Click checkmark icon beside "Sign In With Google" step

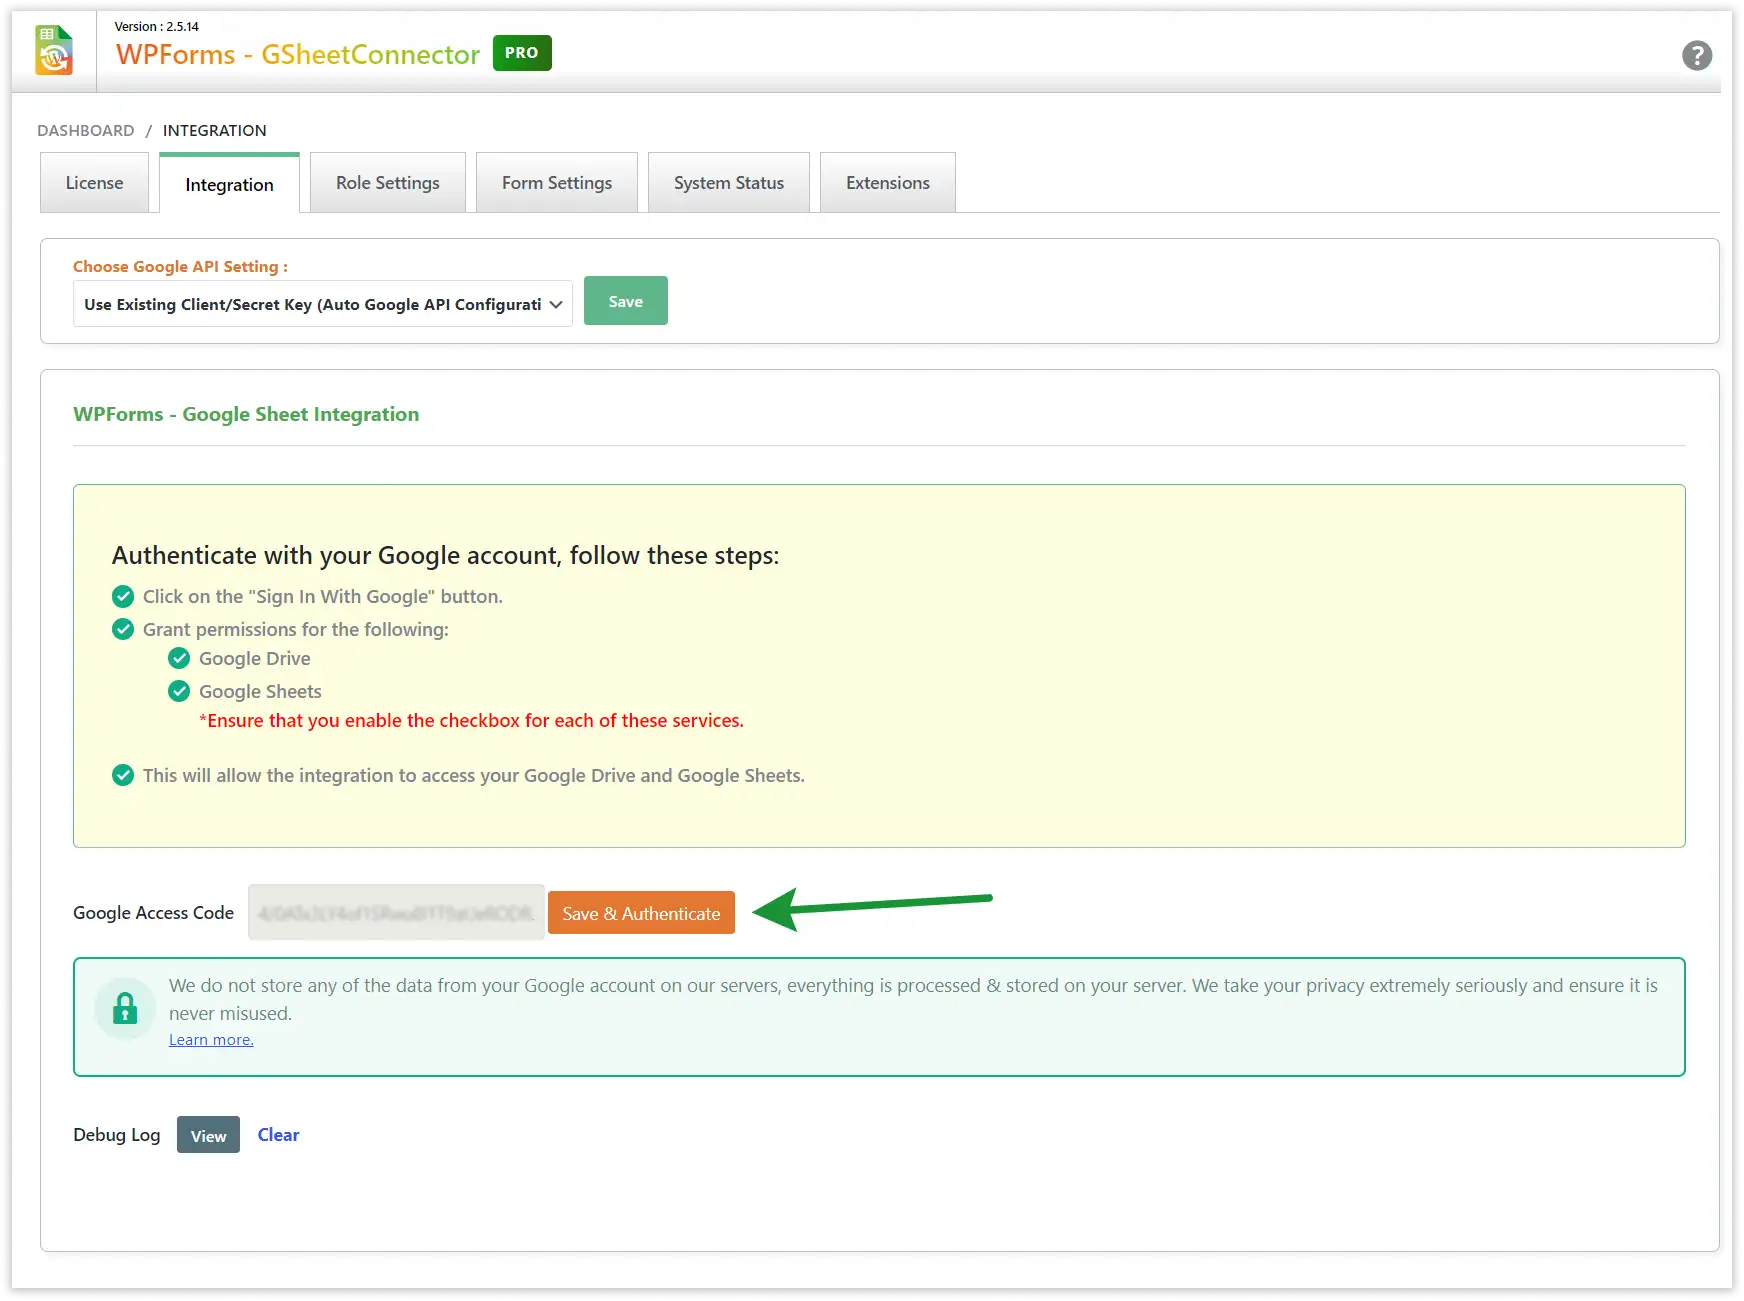click(123, 597)
